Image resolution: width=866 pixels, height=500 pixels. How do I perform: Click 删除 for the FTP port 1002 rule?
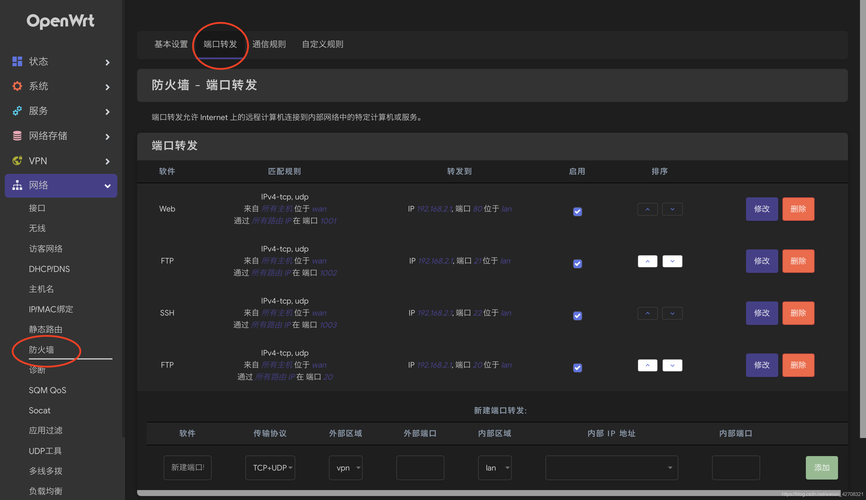[798, 261]
